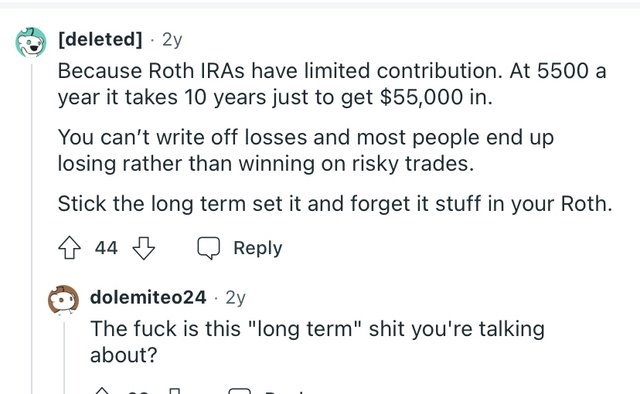Open dolemiteo24's user profile link

pos(148,297)
